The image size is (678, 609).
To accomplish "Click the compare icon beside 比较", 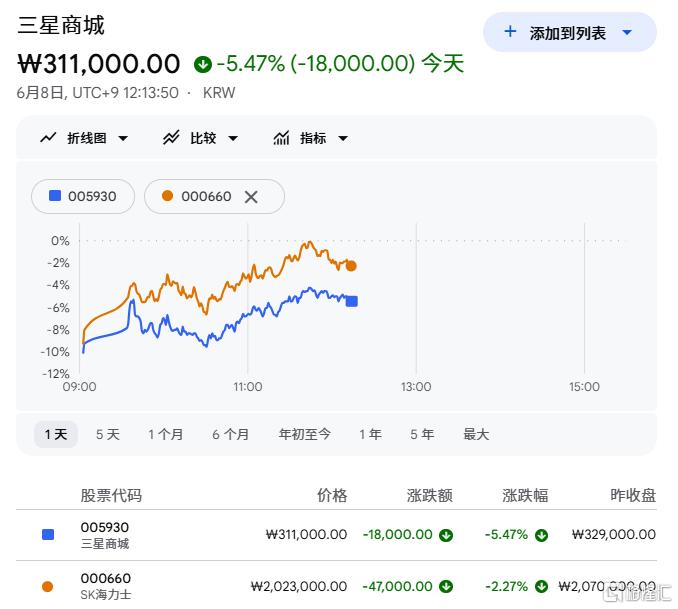I will pos(171,138).
